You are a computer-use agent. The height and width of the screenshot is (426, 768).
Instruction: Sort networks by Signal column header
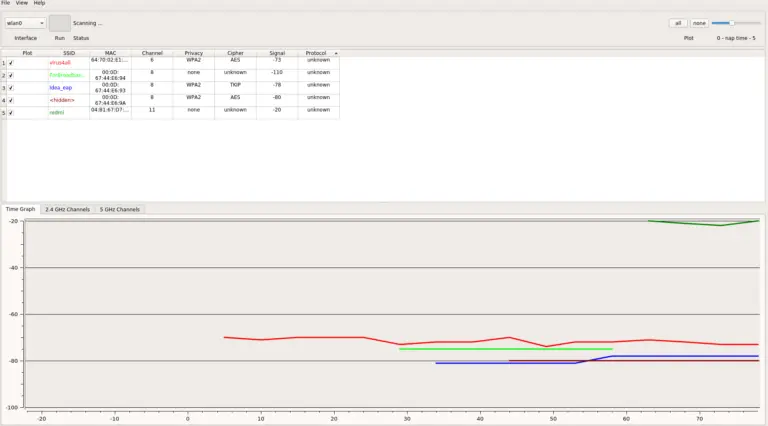click(277, 52)
